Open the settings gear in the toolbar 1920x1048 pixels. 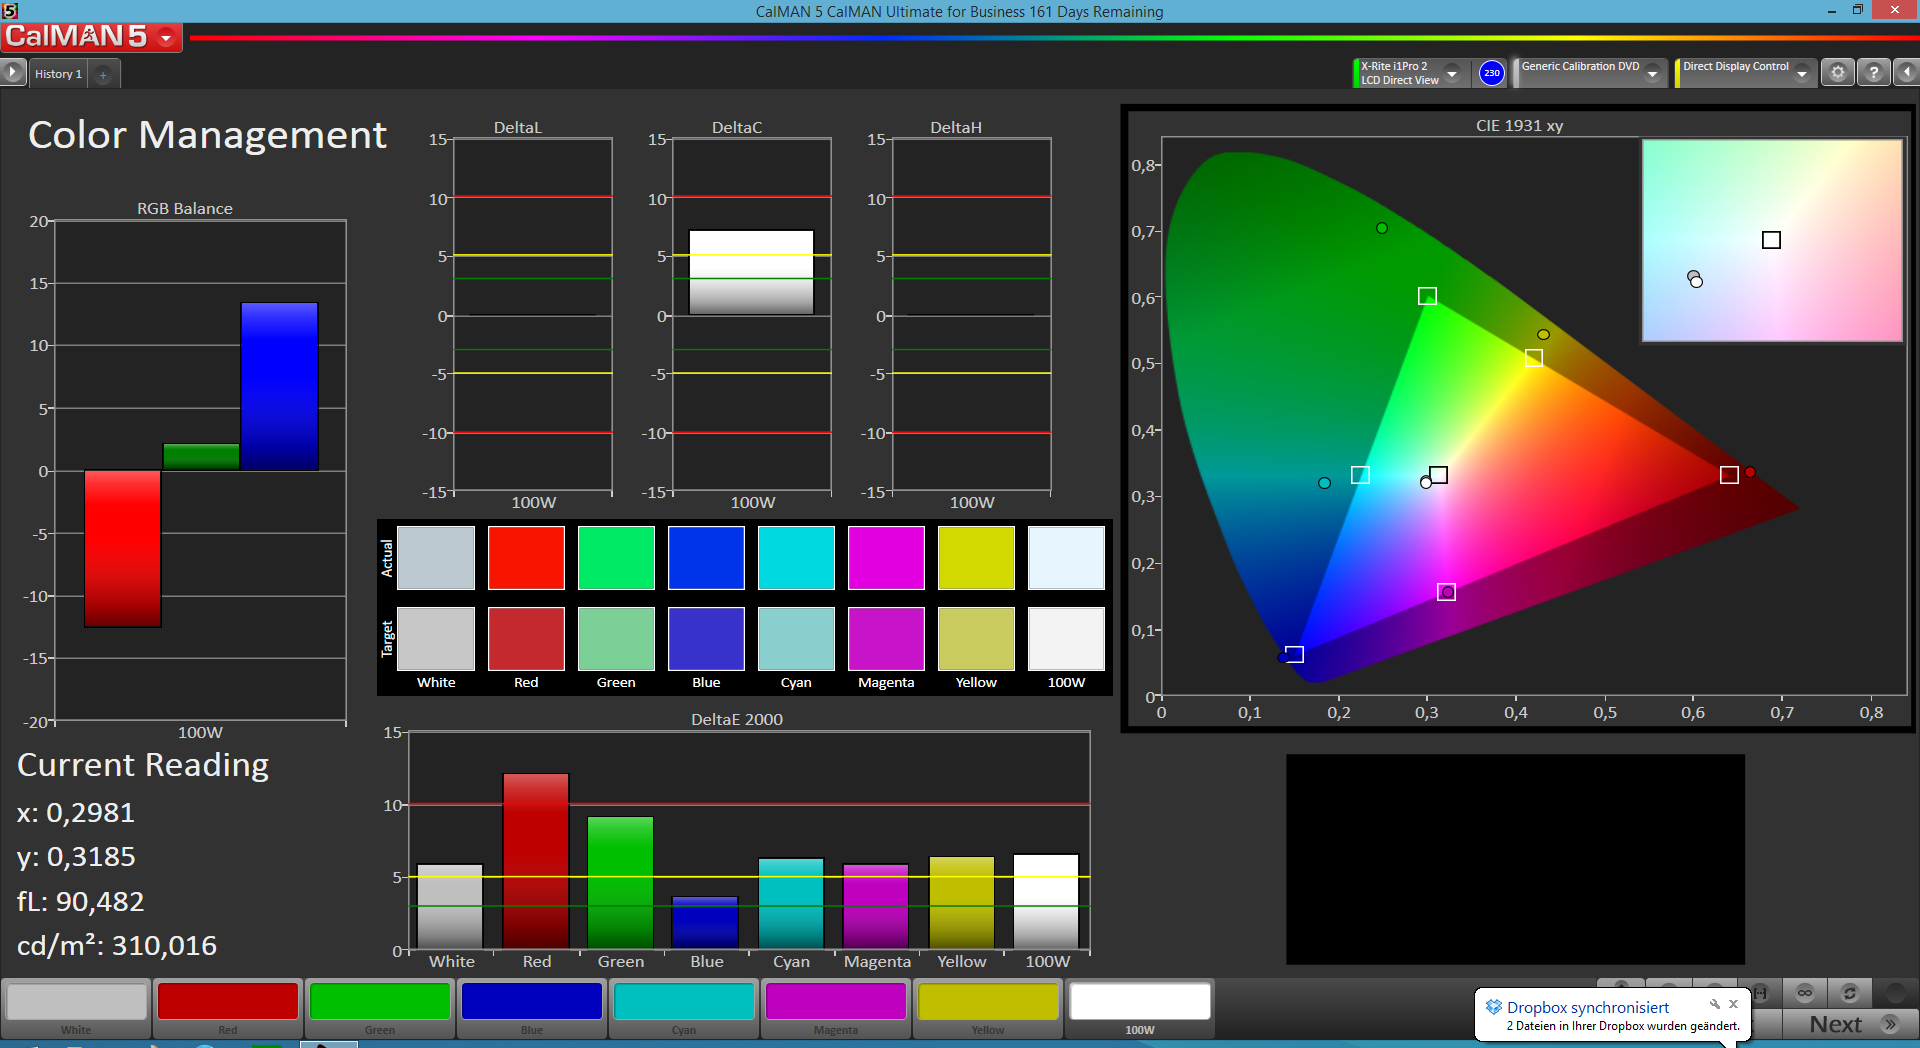[x=1837, y=73]
